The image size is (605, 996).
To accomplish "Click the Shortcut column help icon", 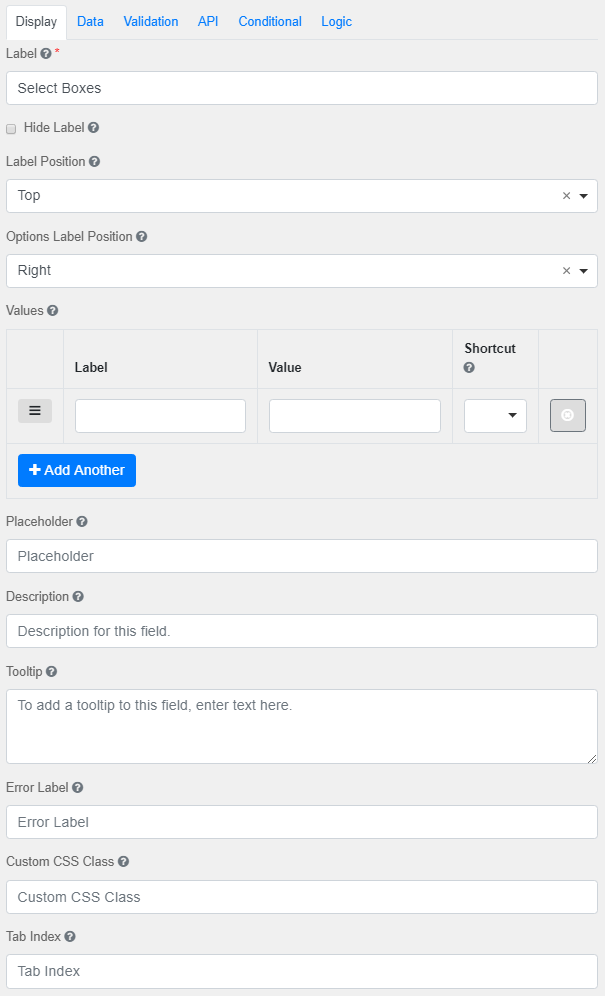I will pos(469,369).
